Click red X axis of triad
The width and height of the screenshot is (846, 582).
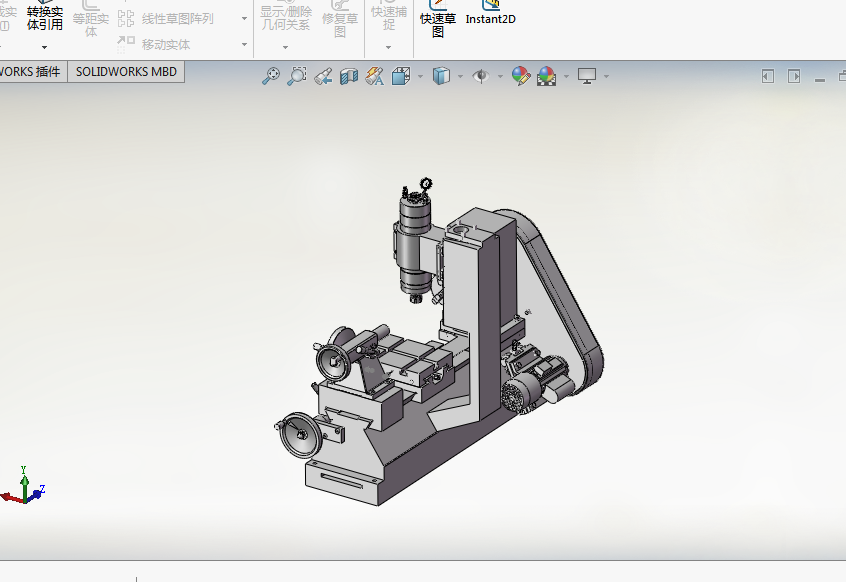pyautogui.click(x=11, y=497)
